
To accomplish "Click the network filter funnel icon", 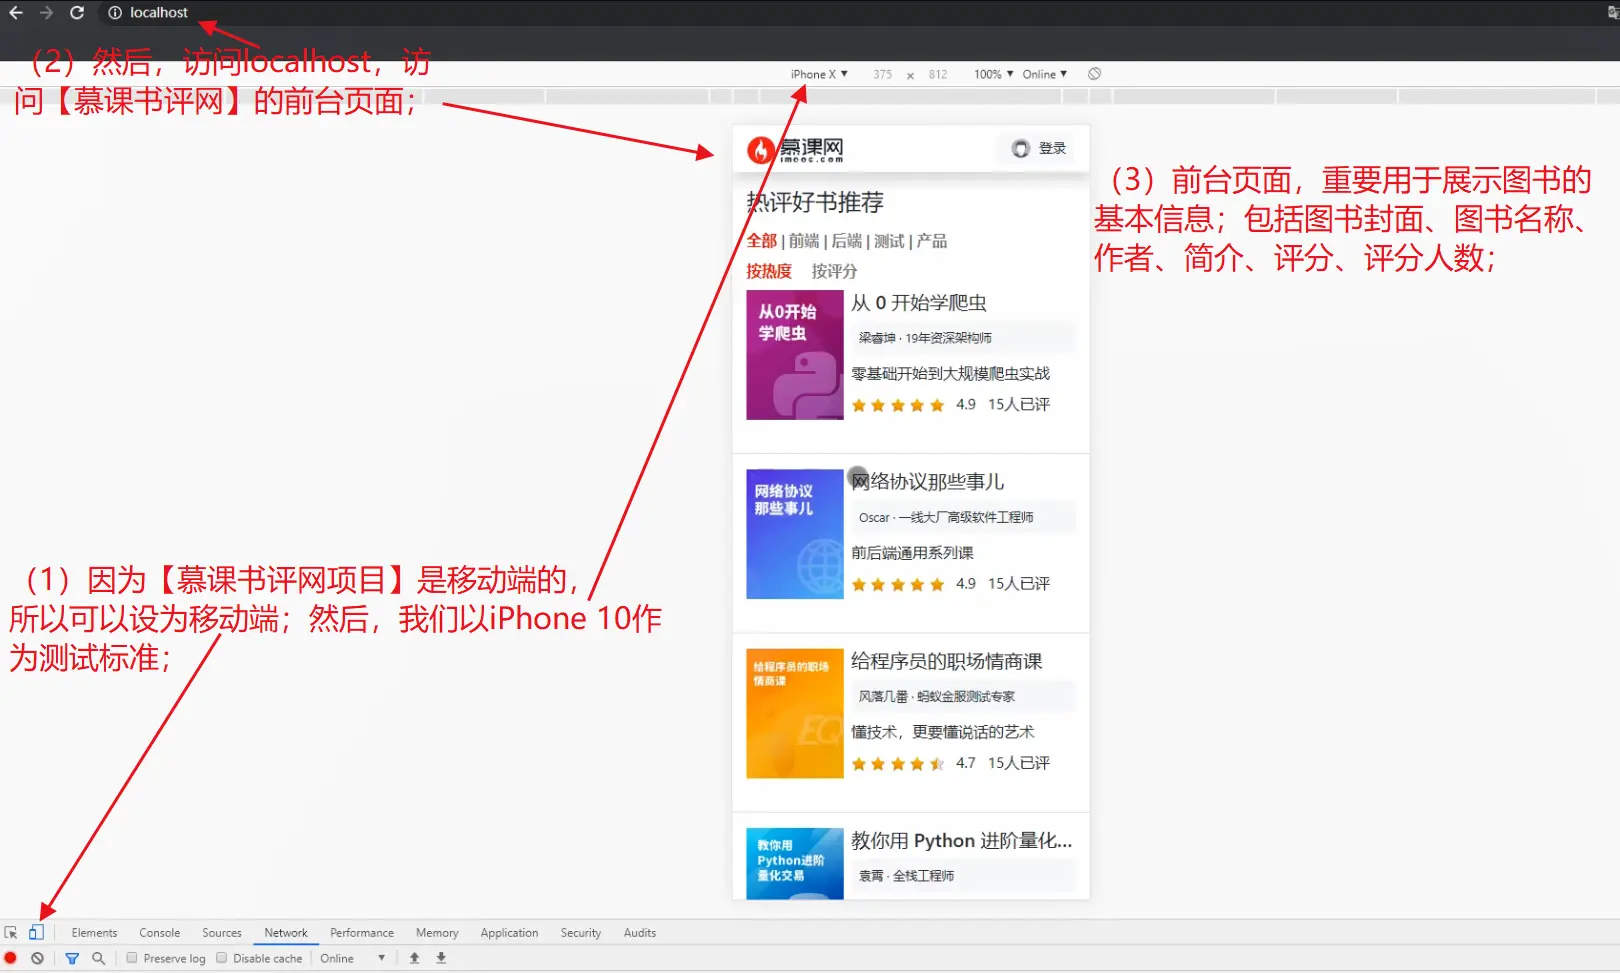I will click(72, 958).
